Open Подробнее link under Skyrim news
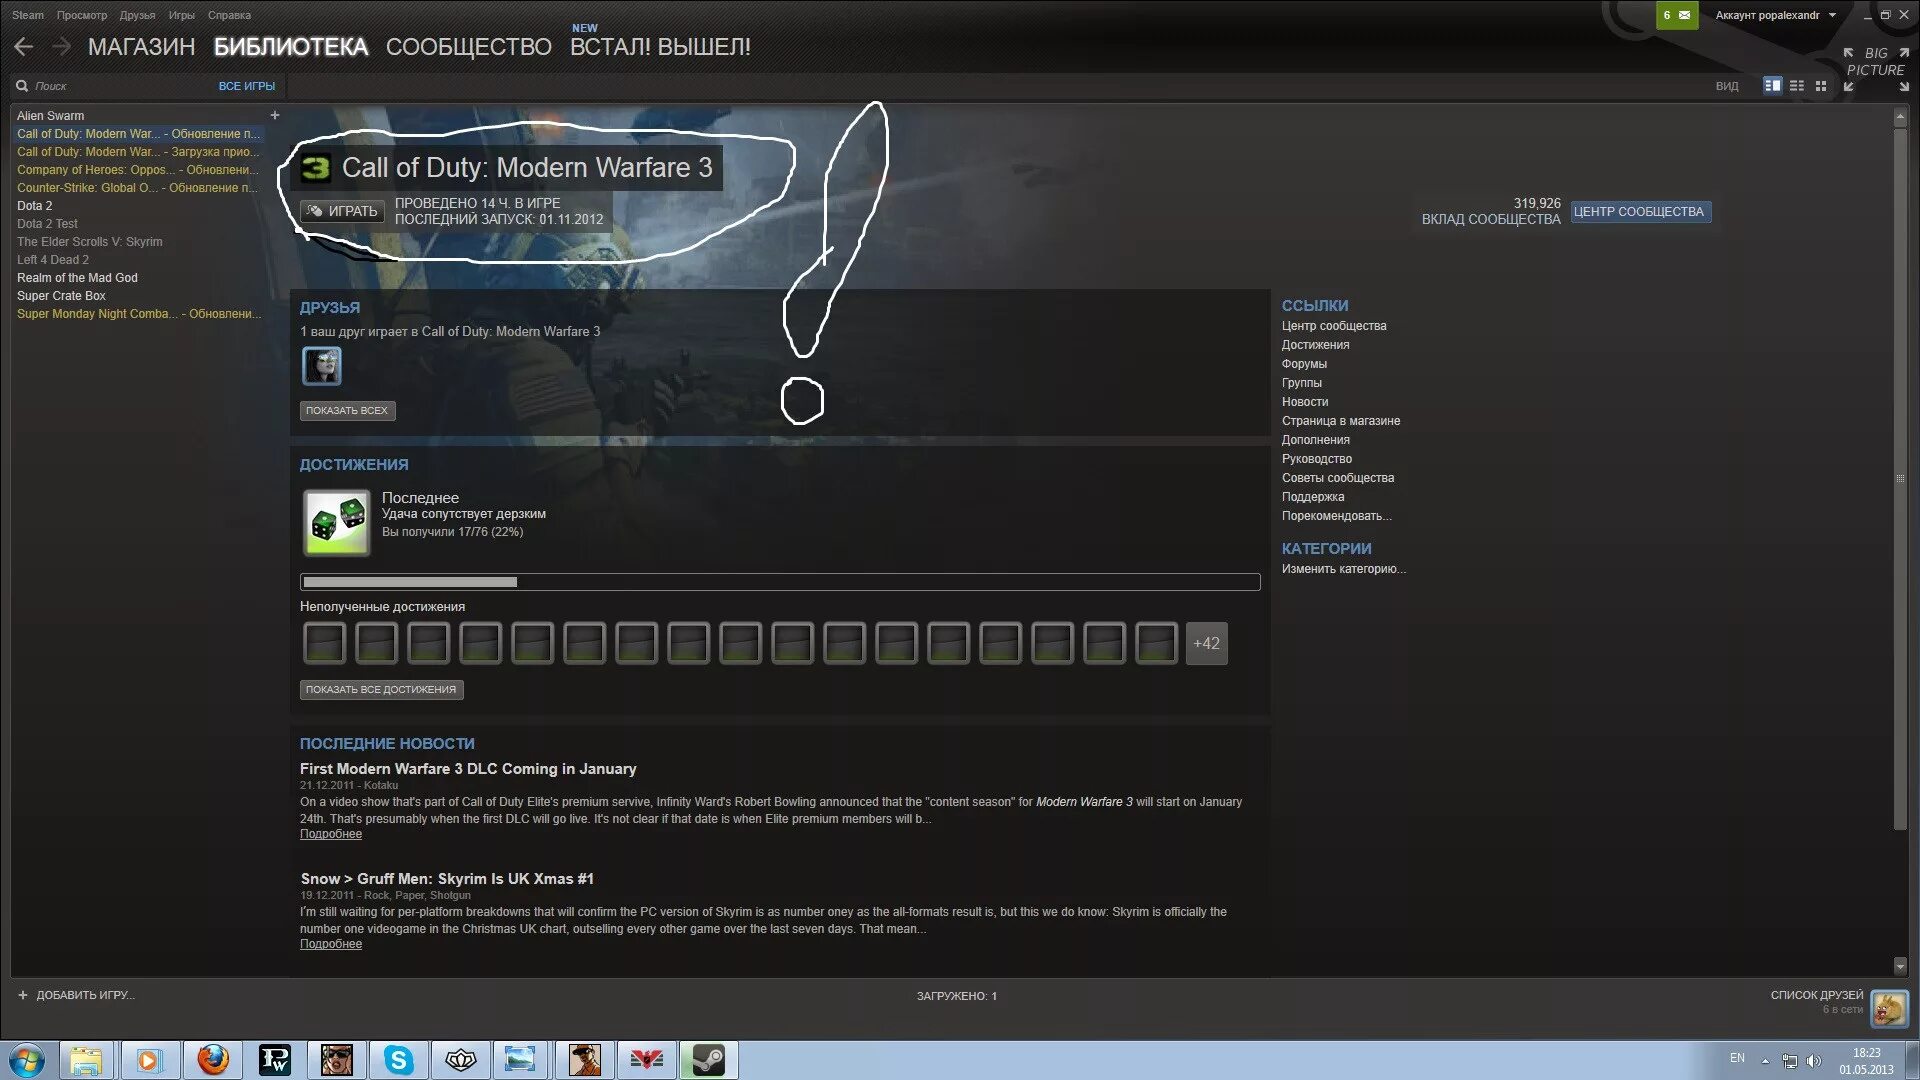This screenshot has height=1080, width=1920. tap(331, 944)
